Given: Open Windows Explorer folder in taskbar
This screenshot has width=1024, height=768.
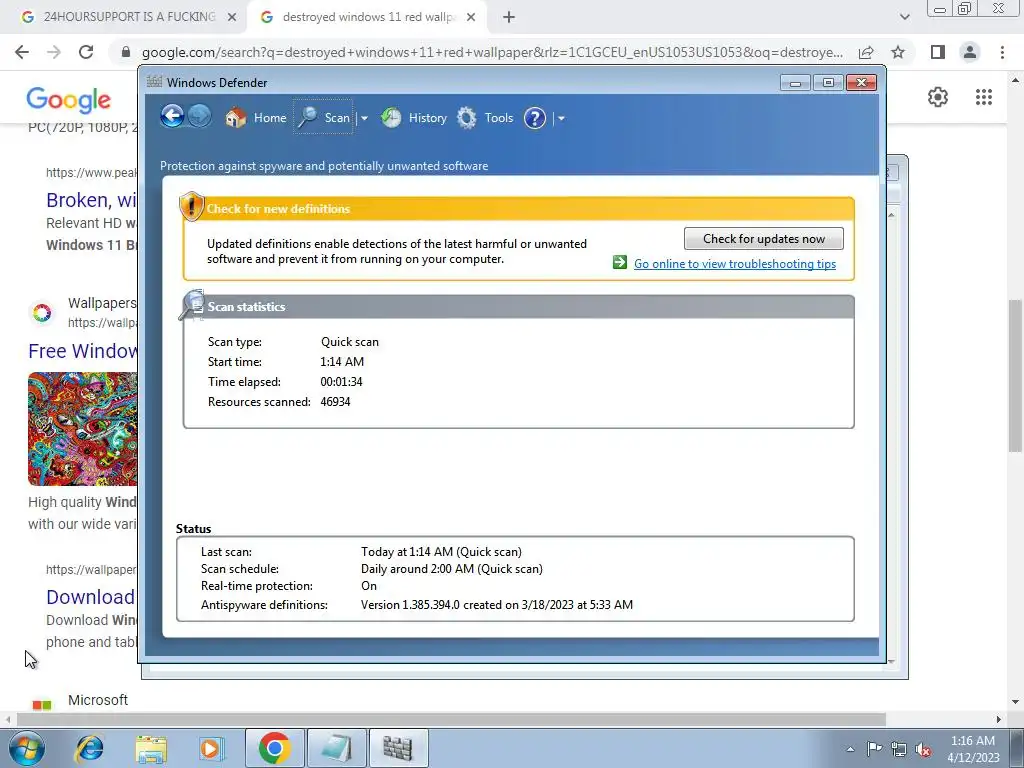Looking at the screenshot, I should click(151, 748).
